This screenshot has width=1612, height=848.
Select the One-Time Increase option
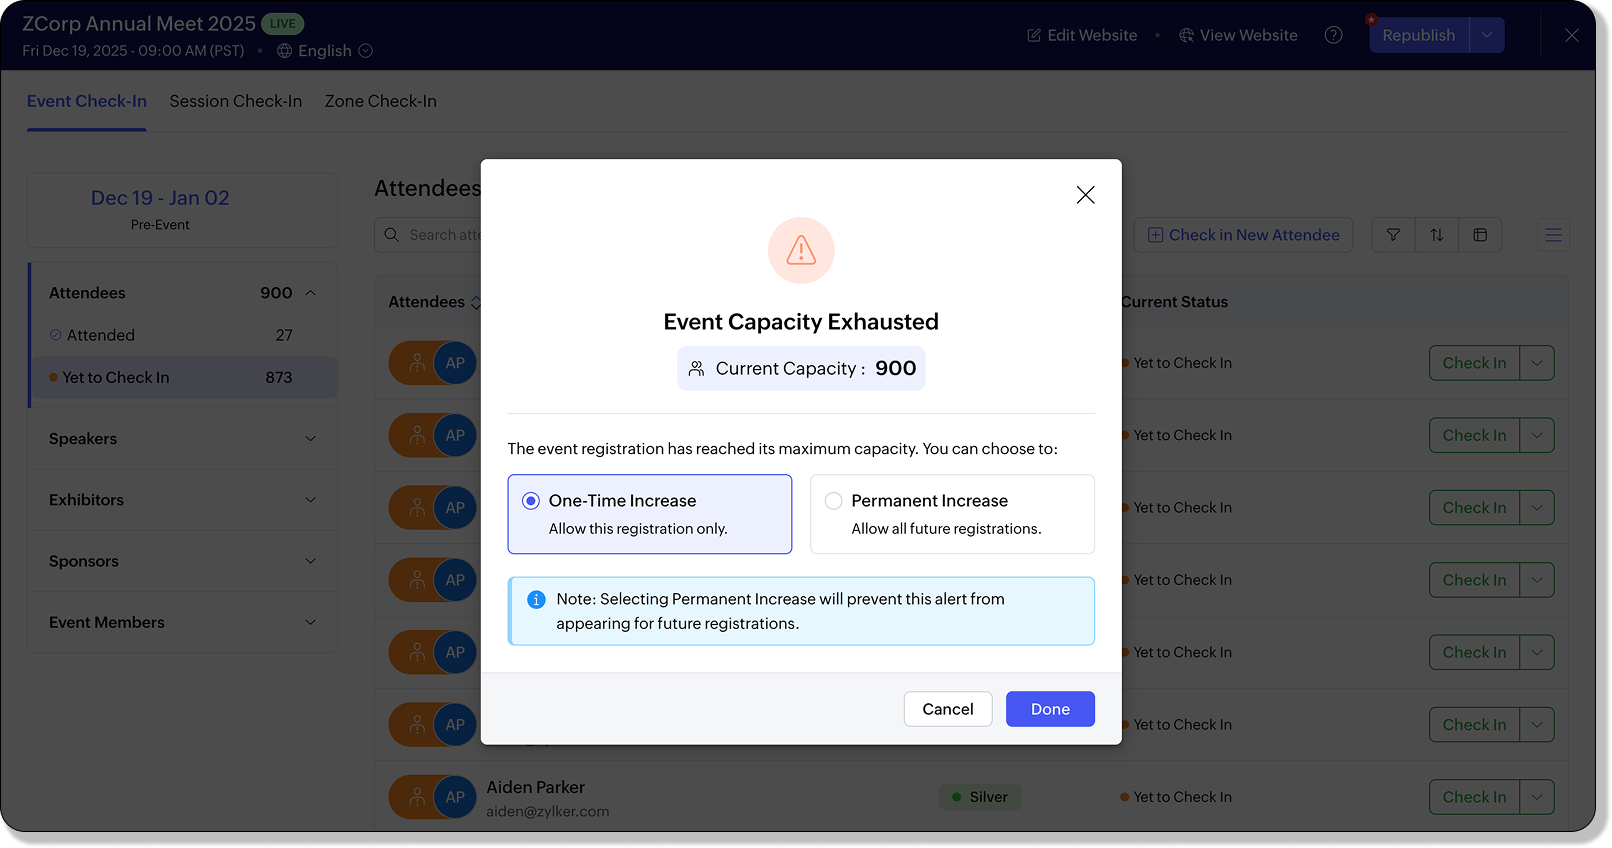[x=531, y=501]
